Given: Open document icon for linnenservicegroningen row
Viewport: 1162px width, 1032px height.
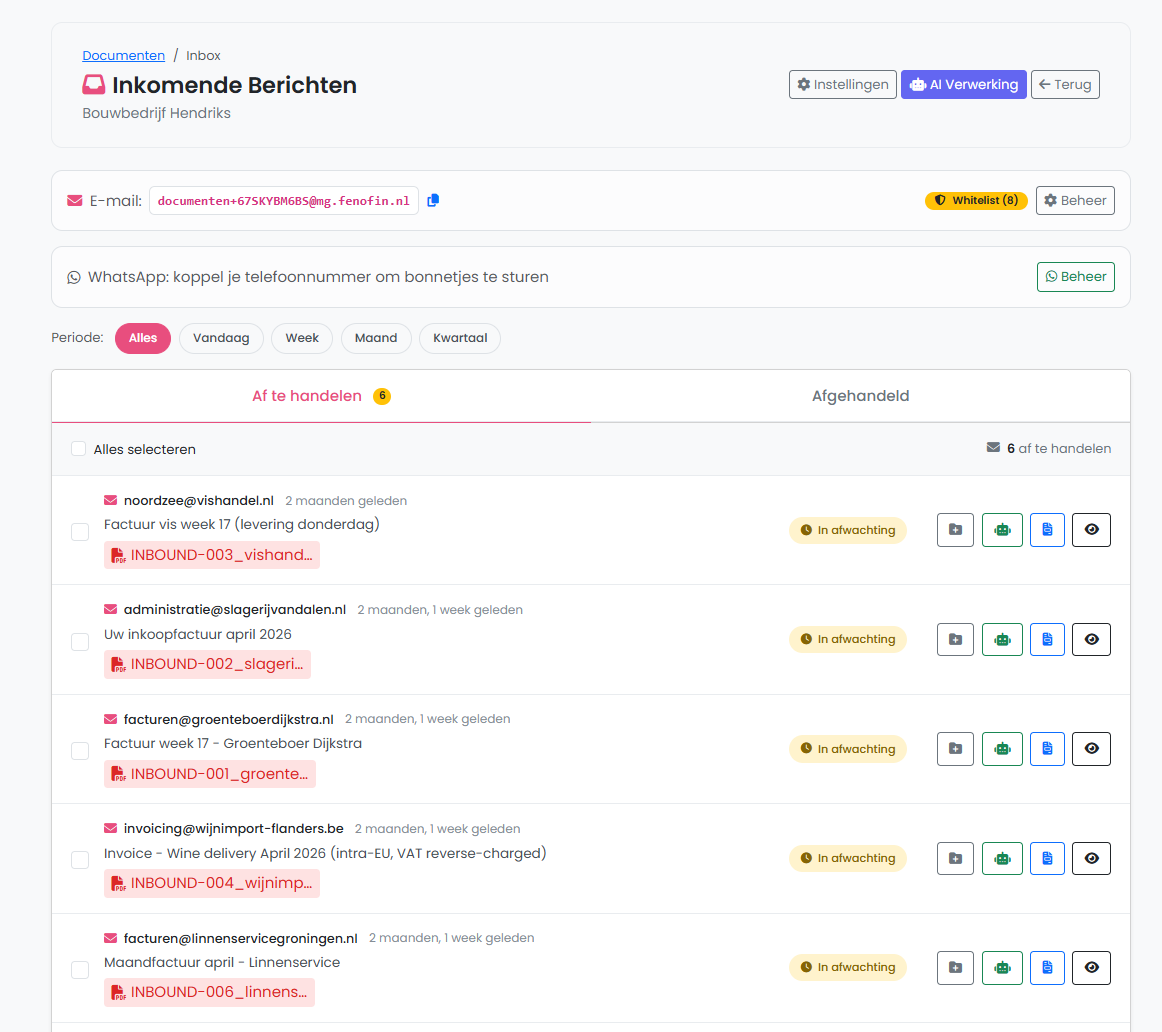Looking at the screenshot, I should [x=1047, y=968].
